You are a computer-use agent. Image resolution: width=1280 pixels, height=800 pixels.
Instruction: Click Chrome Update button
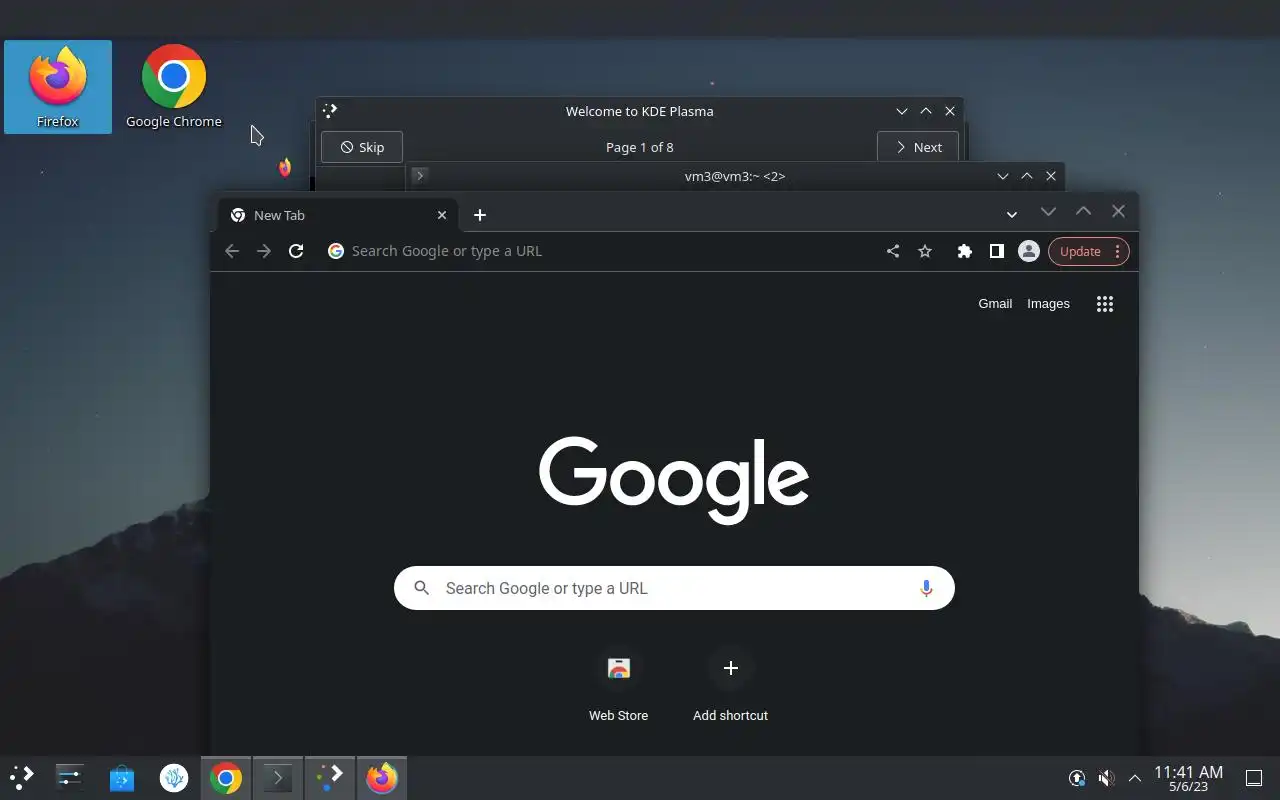pos(1080,252)
